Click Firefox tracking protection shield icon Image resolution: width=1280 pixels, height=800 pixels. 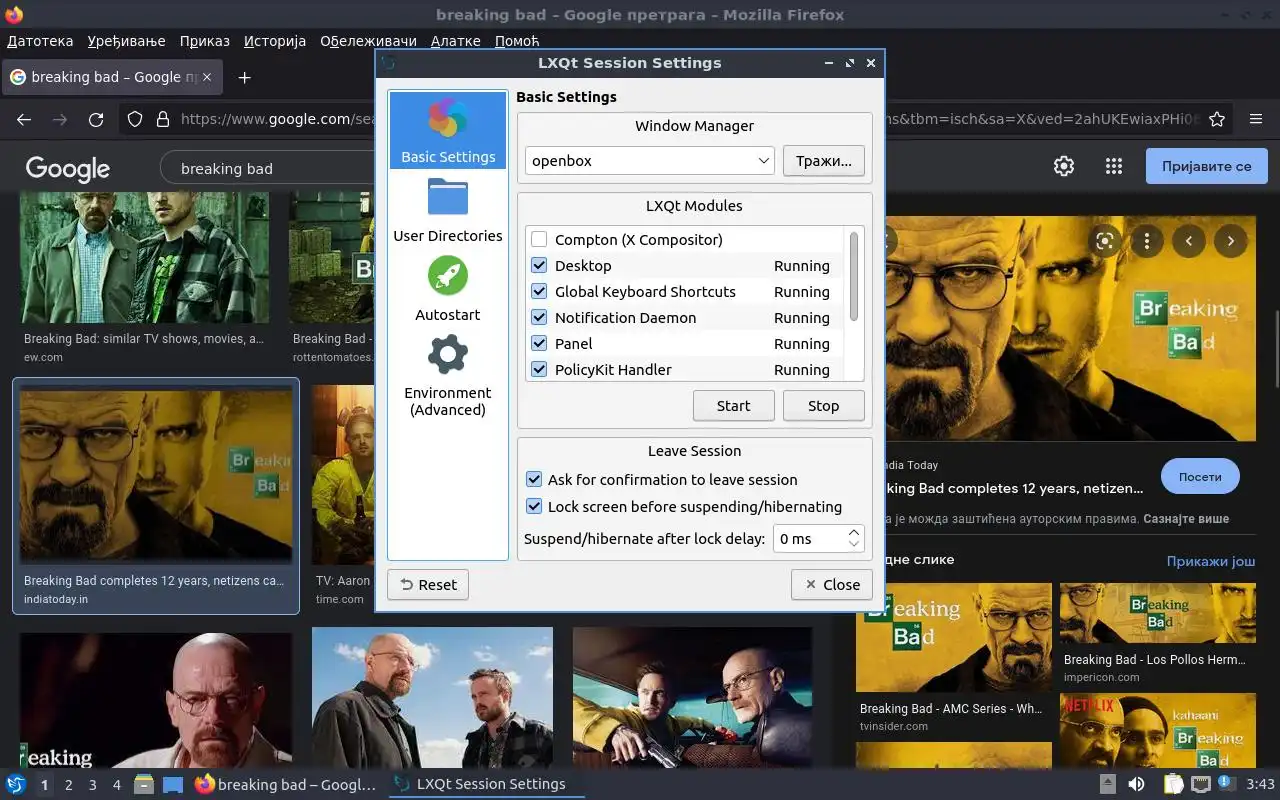pos(135,119)
